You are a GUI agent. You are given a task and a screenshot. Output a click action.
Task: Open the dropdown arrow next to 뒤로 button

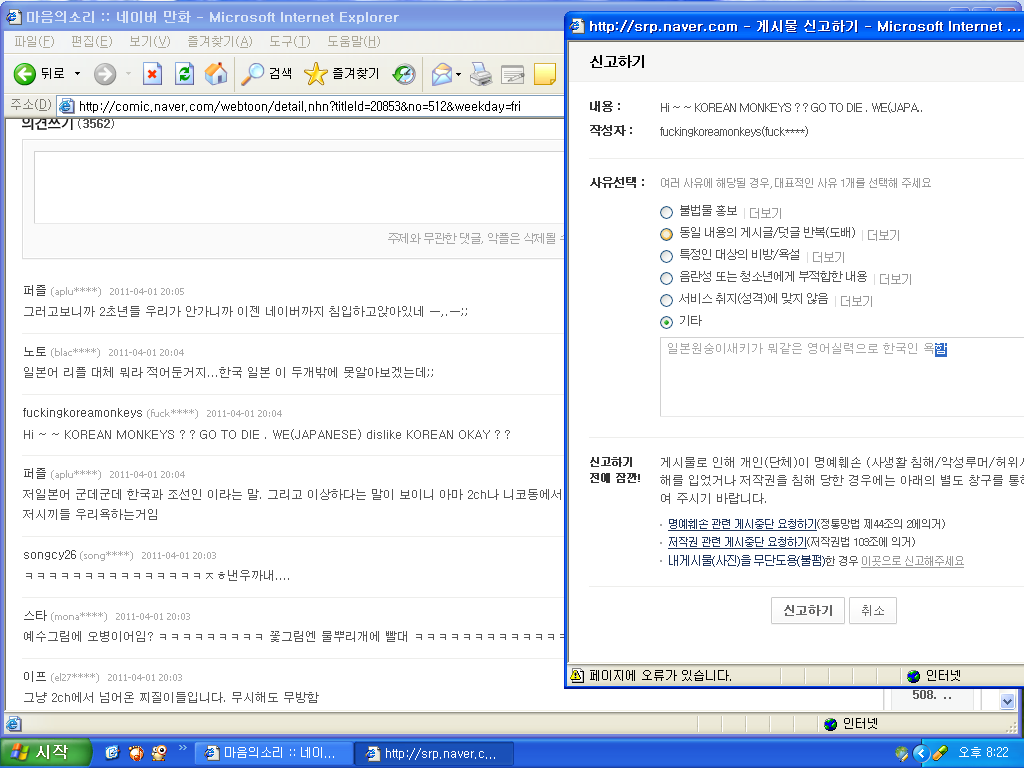(x=75, y=73)
